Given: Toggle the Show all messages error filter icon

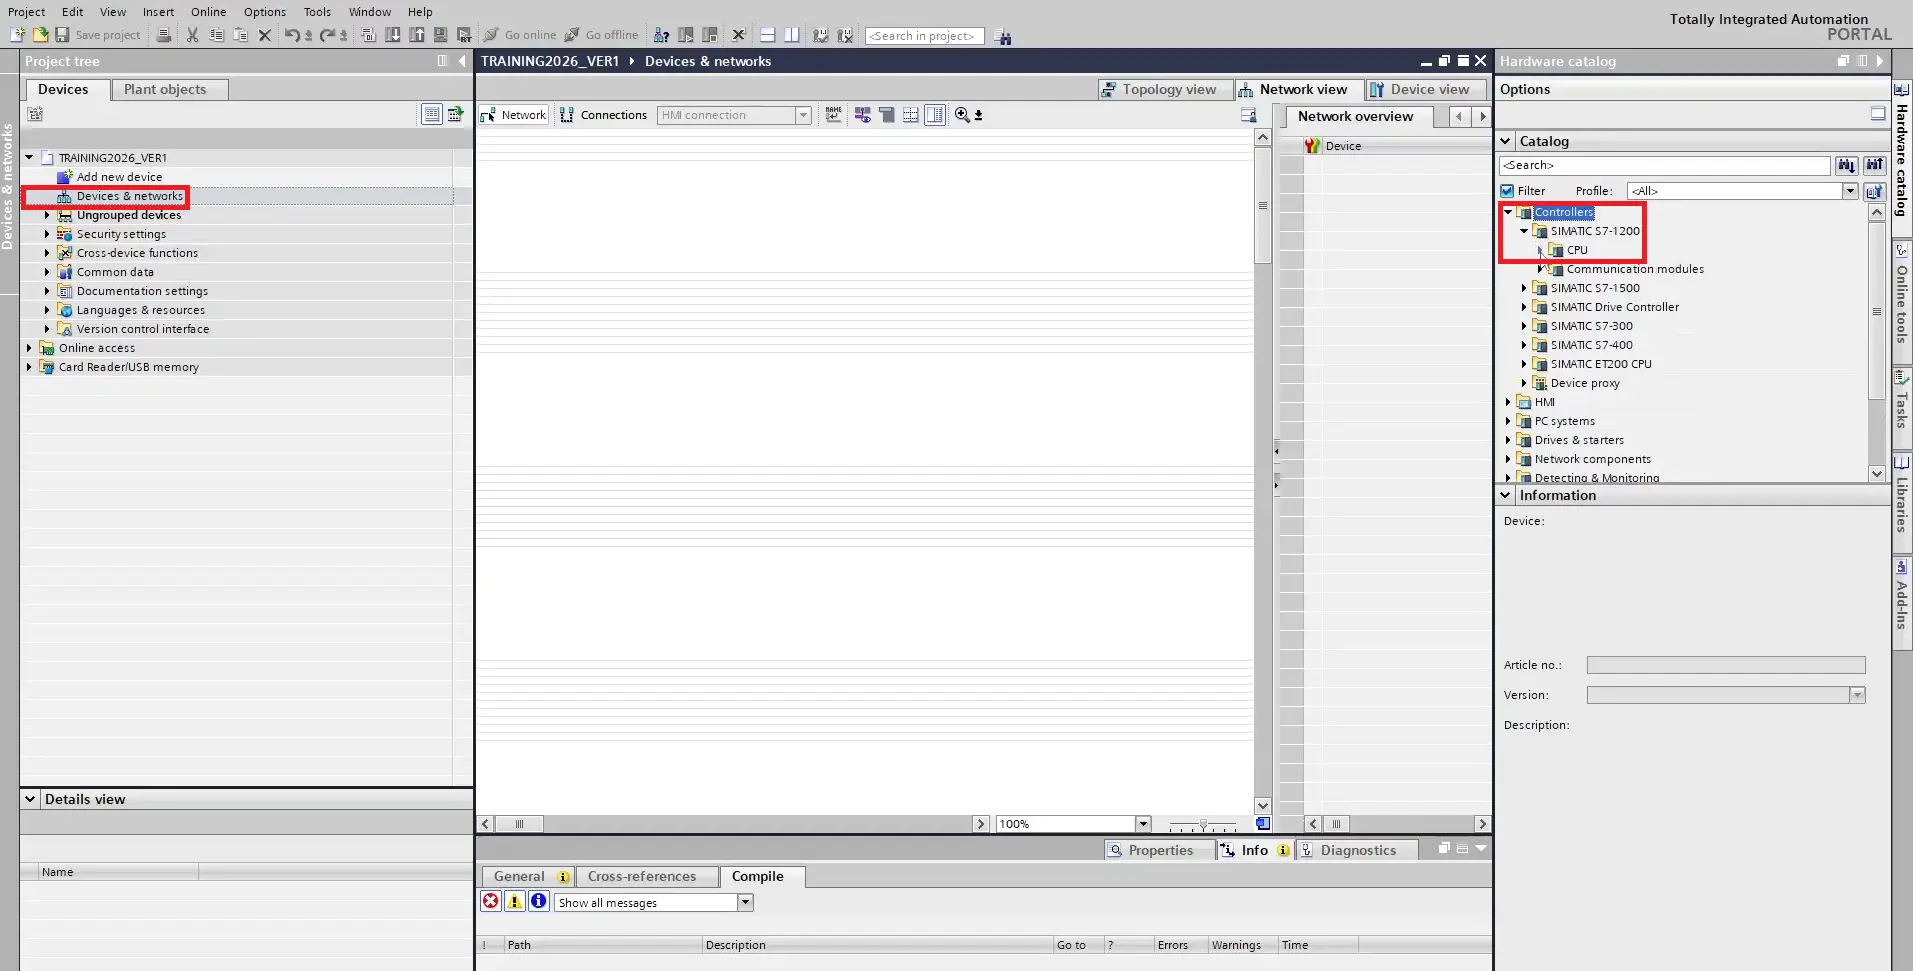Looking at the screenshot, I should tap(490, 901).
